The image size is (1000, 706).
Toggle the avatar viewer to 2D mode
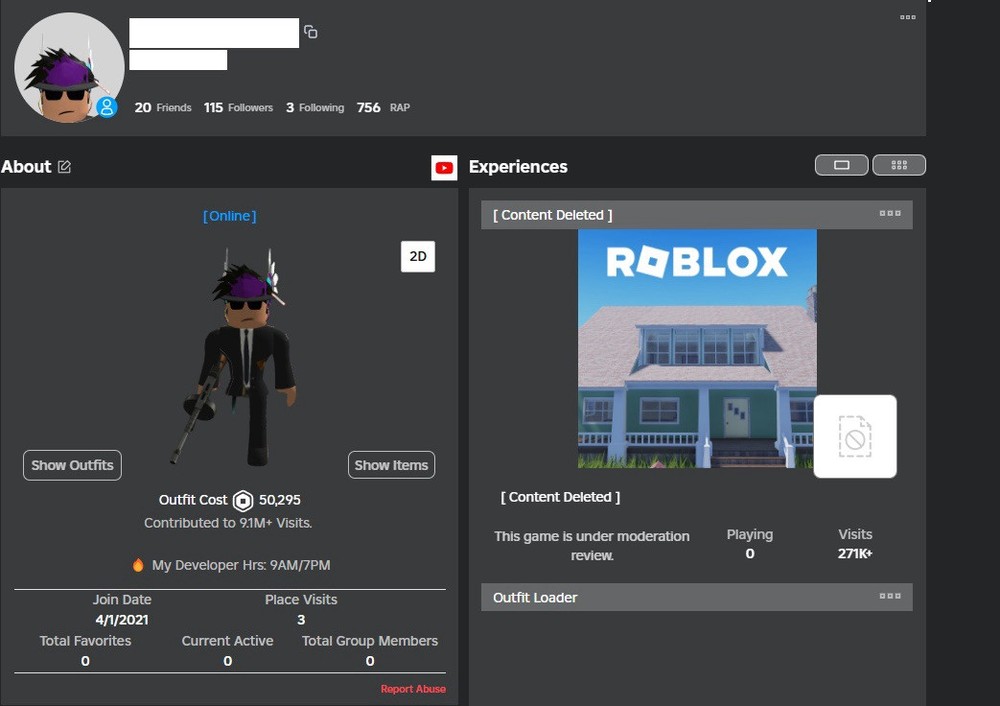coord(417,257)
